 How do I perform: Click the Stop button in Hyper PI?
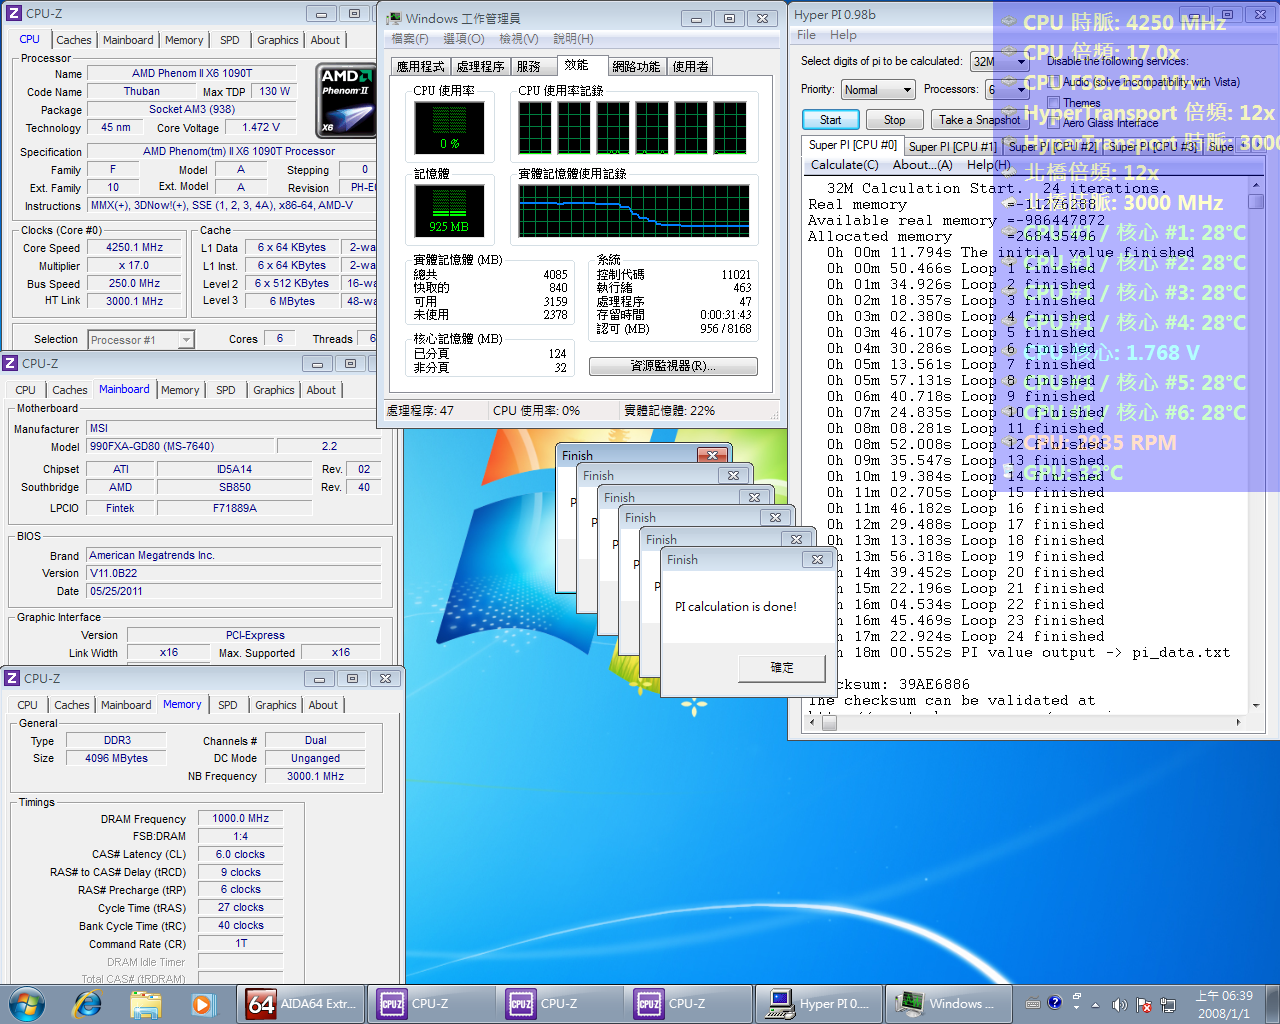894,120
